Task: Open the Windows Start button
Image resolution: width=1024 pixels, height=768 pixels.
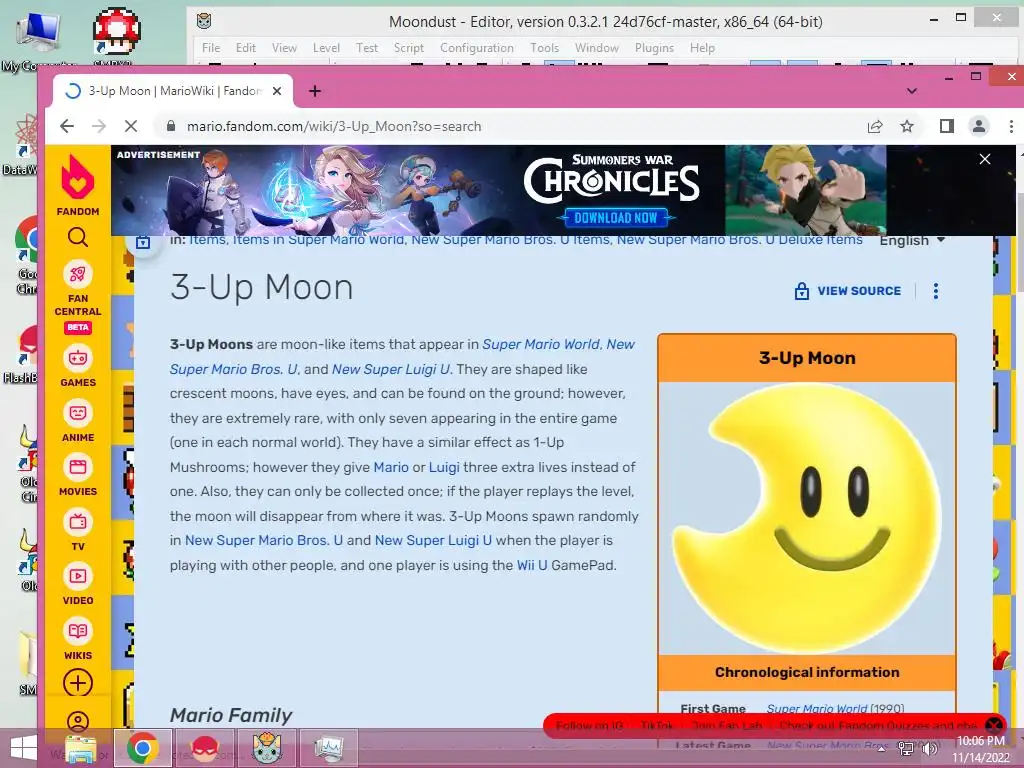Action: [x=24, y=748]
